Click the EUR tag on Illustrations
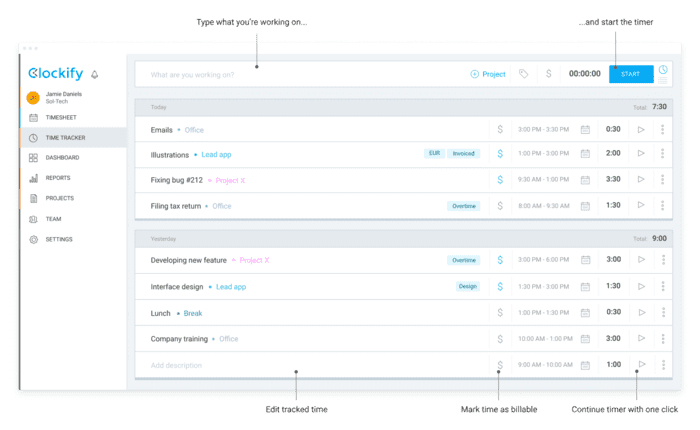This screenshot has width=700, height=430. tap(434, 153)
